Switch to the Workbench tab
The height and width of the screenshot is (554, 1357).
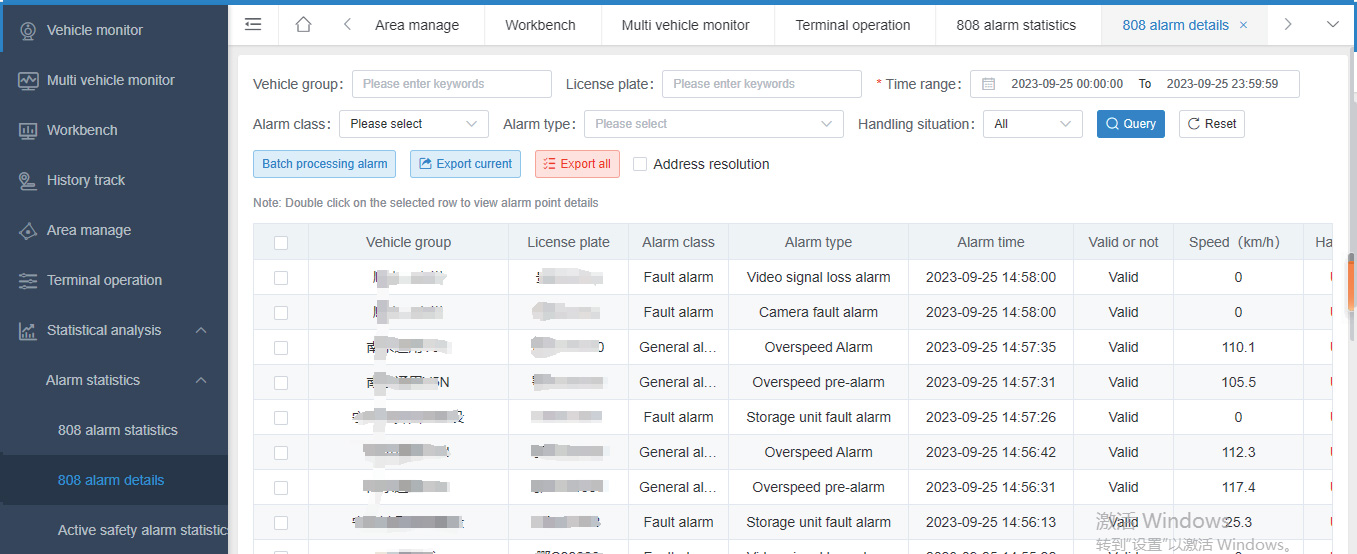[x=541, y=25]
